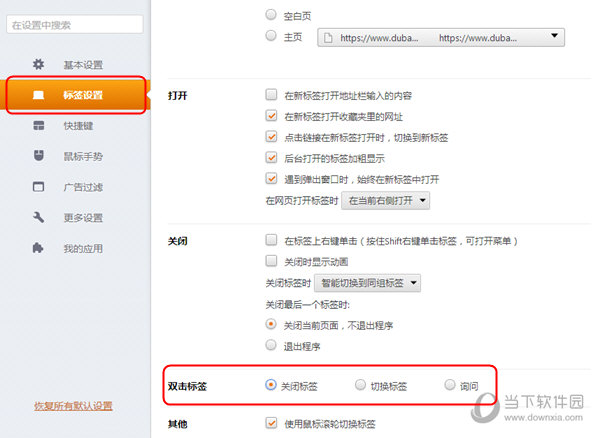Click the 鼠标手势 mouse icon
This screenshot has height=438, width=600.
point(38,156)
